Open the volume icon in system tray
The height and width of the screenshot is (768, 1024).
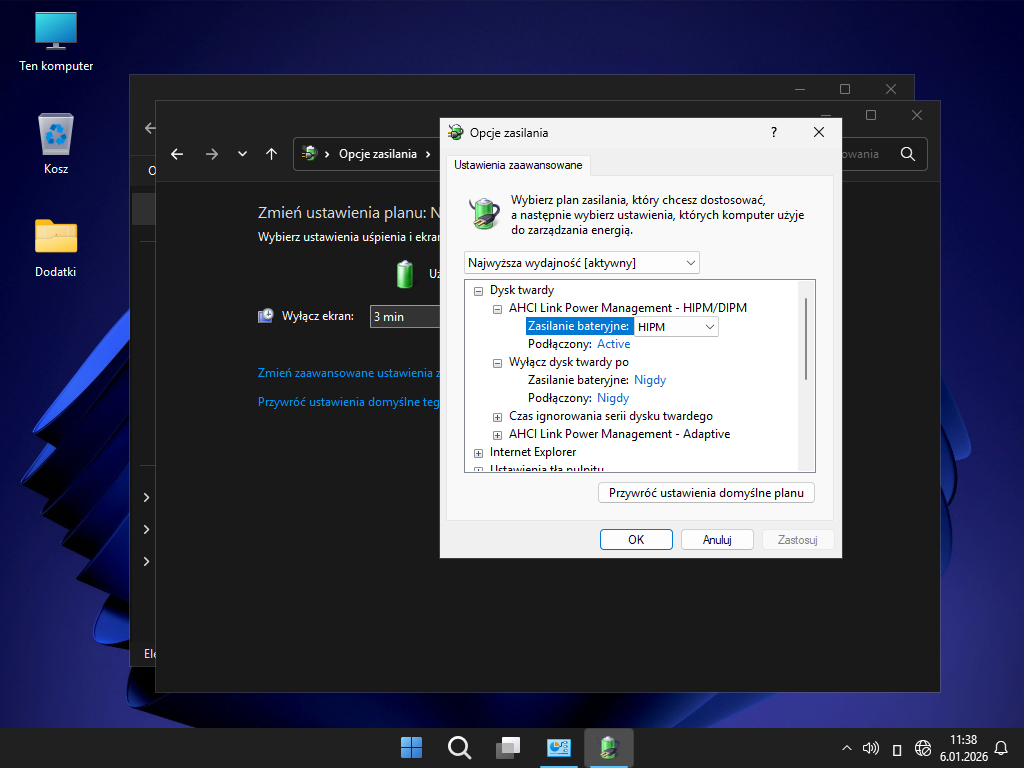[870, 748]
